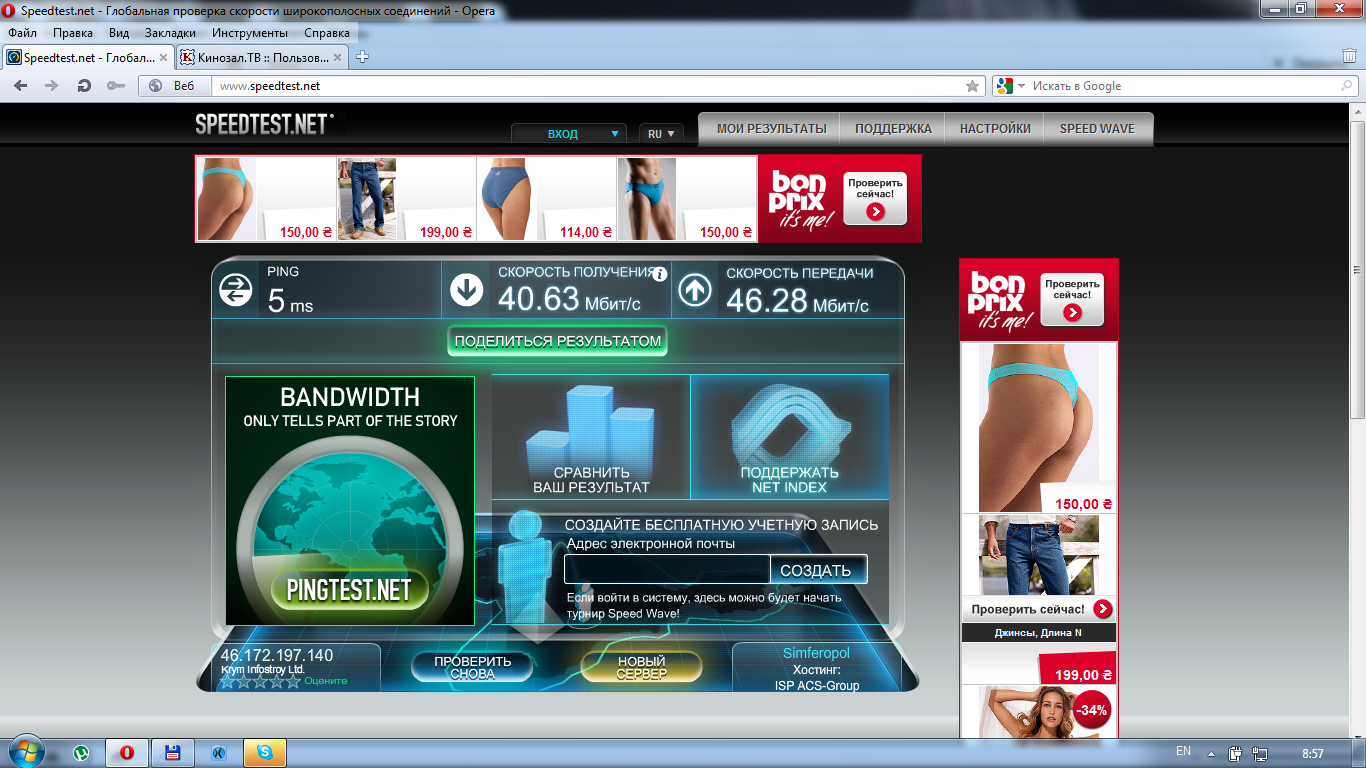Click the info icon near Скорость получения
Screen dimensions: 1366x768
tap(660, 273)
